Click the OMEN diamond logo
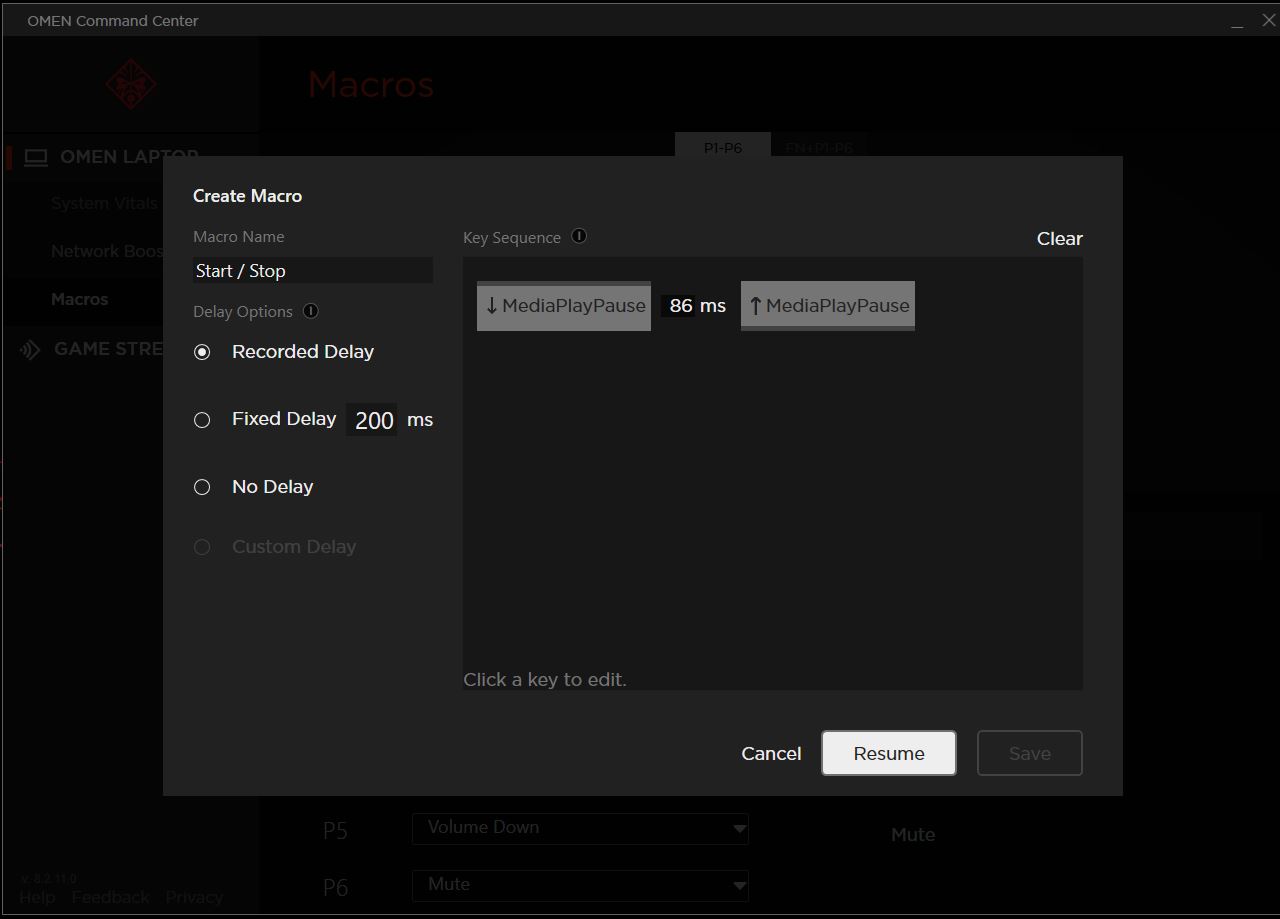The image size is (1280, 919). tap(131, 84)
